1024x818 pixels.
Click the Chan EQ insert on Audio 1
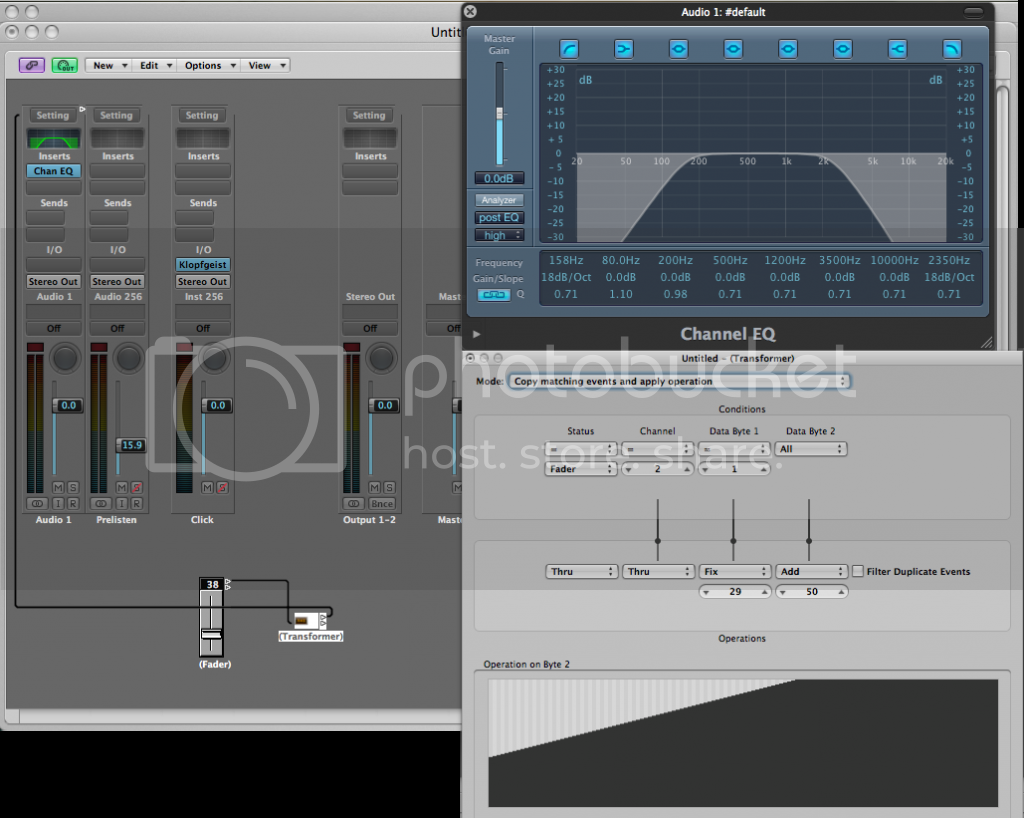click(x=54, y=171)
